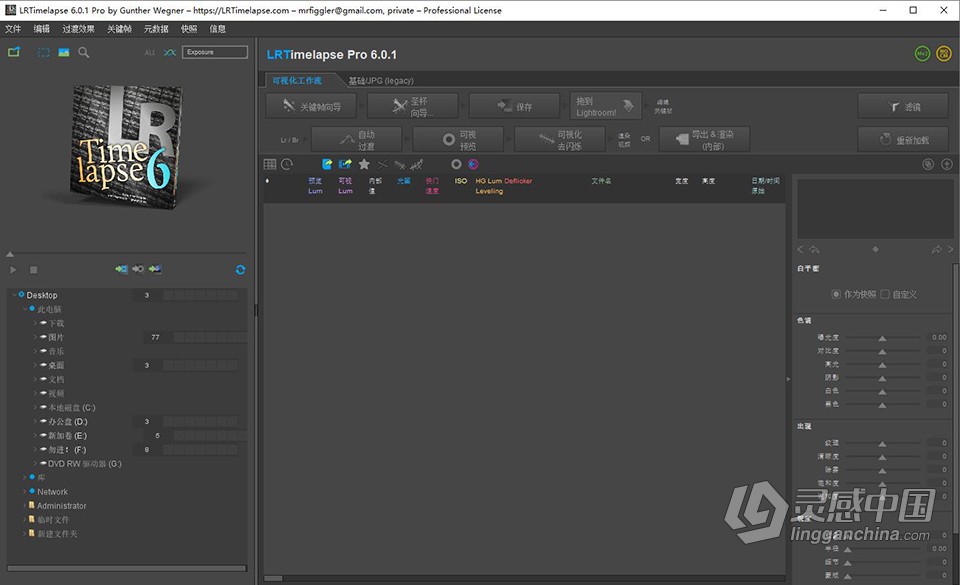The height and width of the screenshot is (585, 960).
Task: Open the 编辑 menu
Action: (42, 29)
